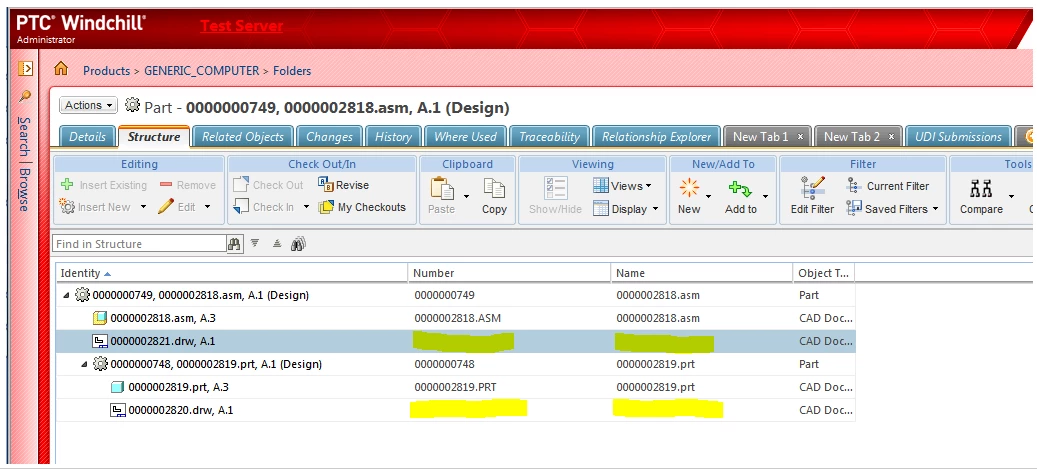Click the Compare icon

click(x=981, y=190)
